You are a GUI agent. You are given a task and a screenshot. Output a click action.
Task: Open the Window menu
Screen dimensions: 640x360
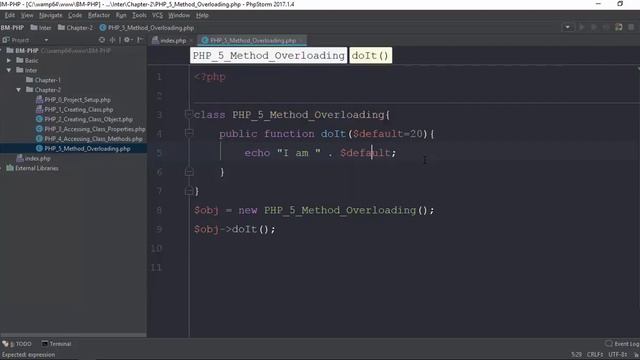click(x=179, y=15)
